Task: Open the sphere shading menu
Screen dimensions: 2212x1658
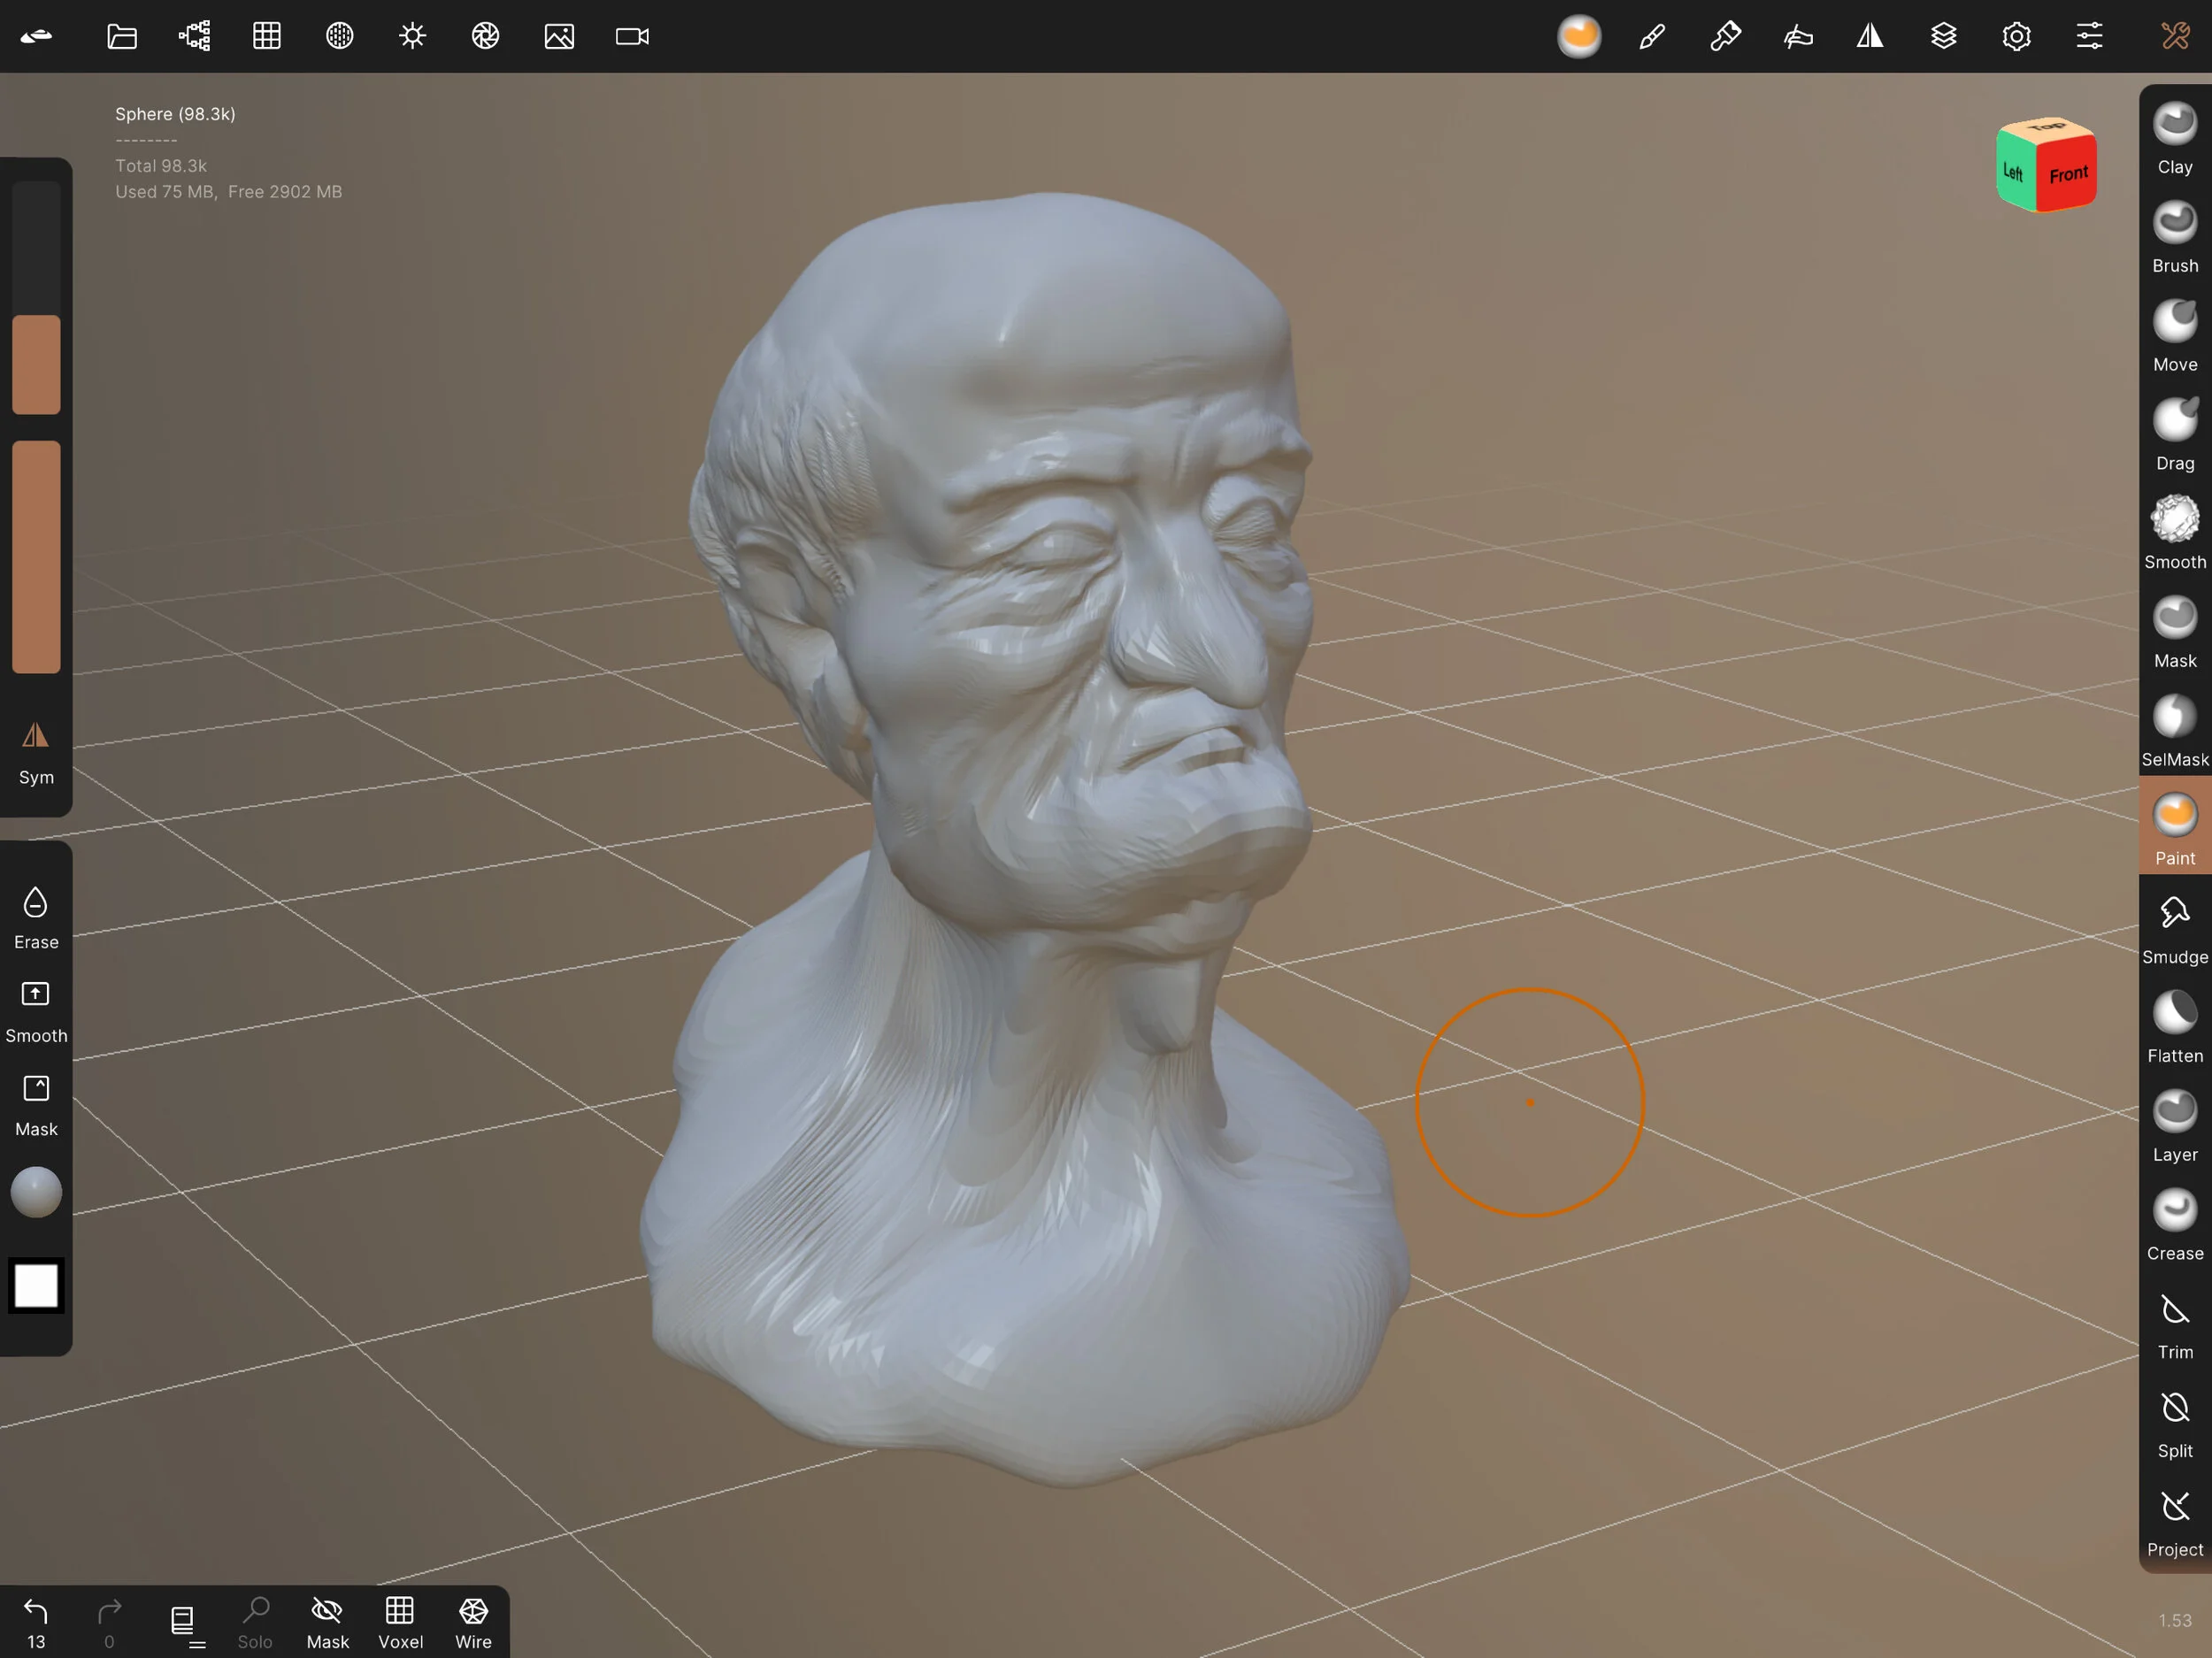Action: [340, 37]
